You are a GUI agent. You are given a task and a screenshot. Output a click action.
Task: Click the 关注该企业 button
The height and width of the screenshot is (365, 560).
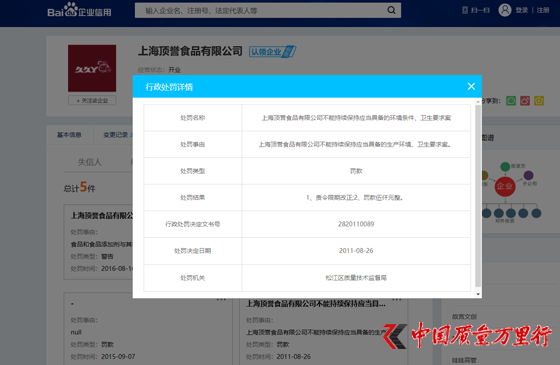[x=92, y=101]
